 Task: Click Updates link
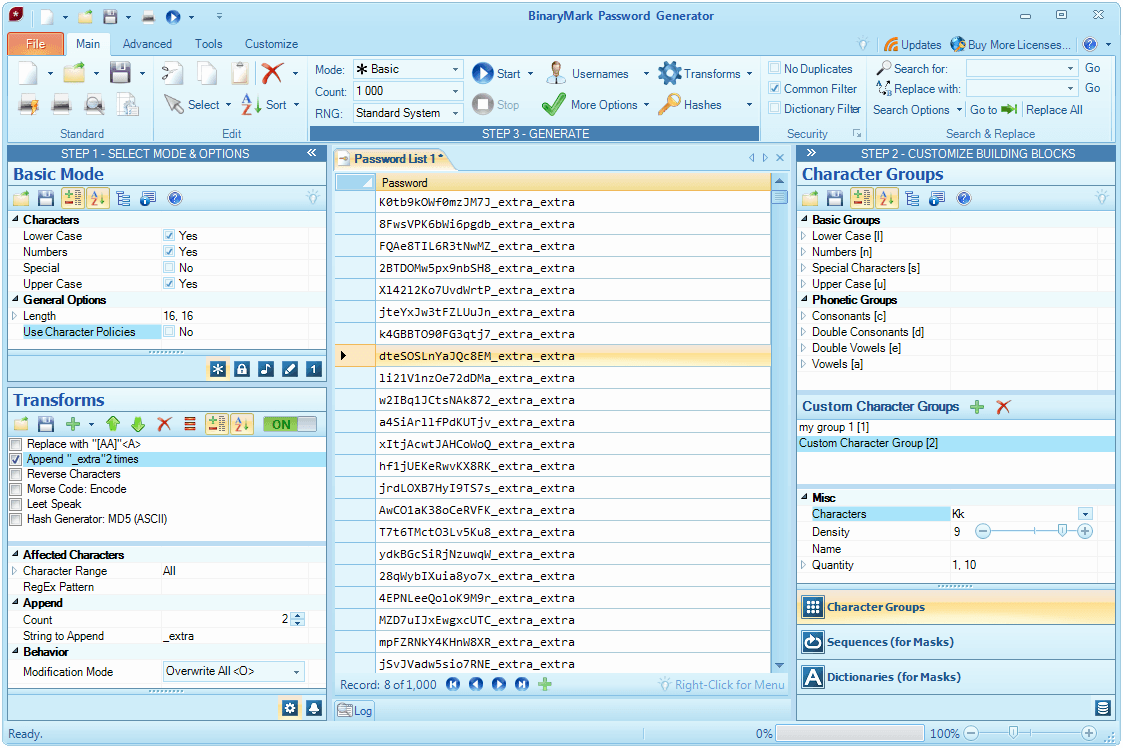click(912, 44)
